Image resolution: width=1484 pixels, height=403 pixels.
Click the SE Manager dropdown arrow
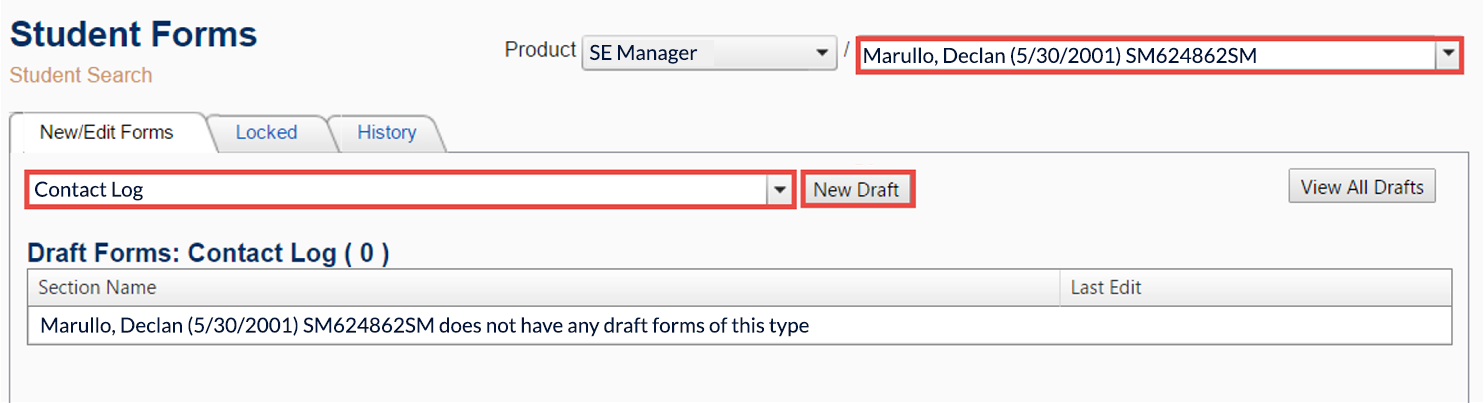tap(822, 53)
